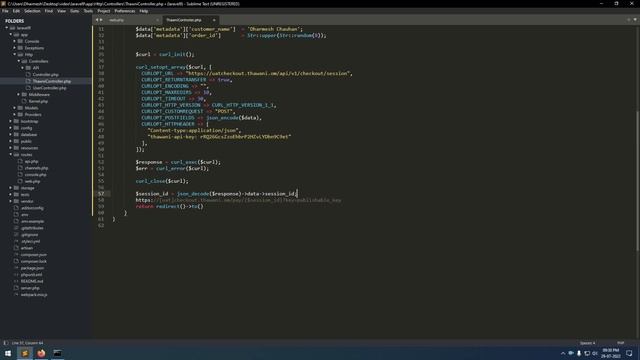Expand the config folder
This screenshot has width=640, height=360.
pos(11,128)
